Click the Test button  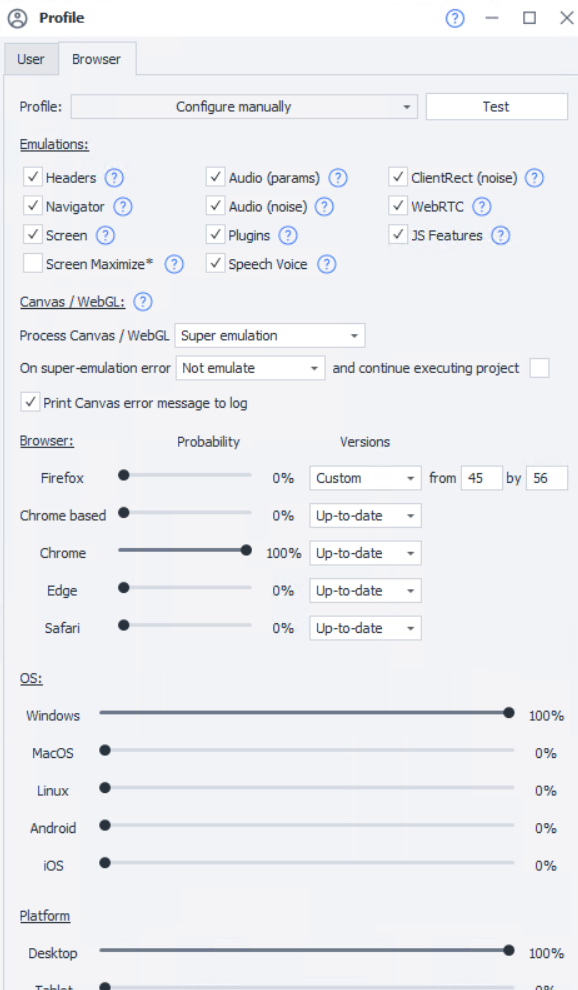[x=497, y=107]
